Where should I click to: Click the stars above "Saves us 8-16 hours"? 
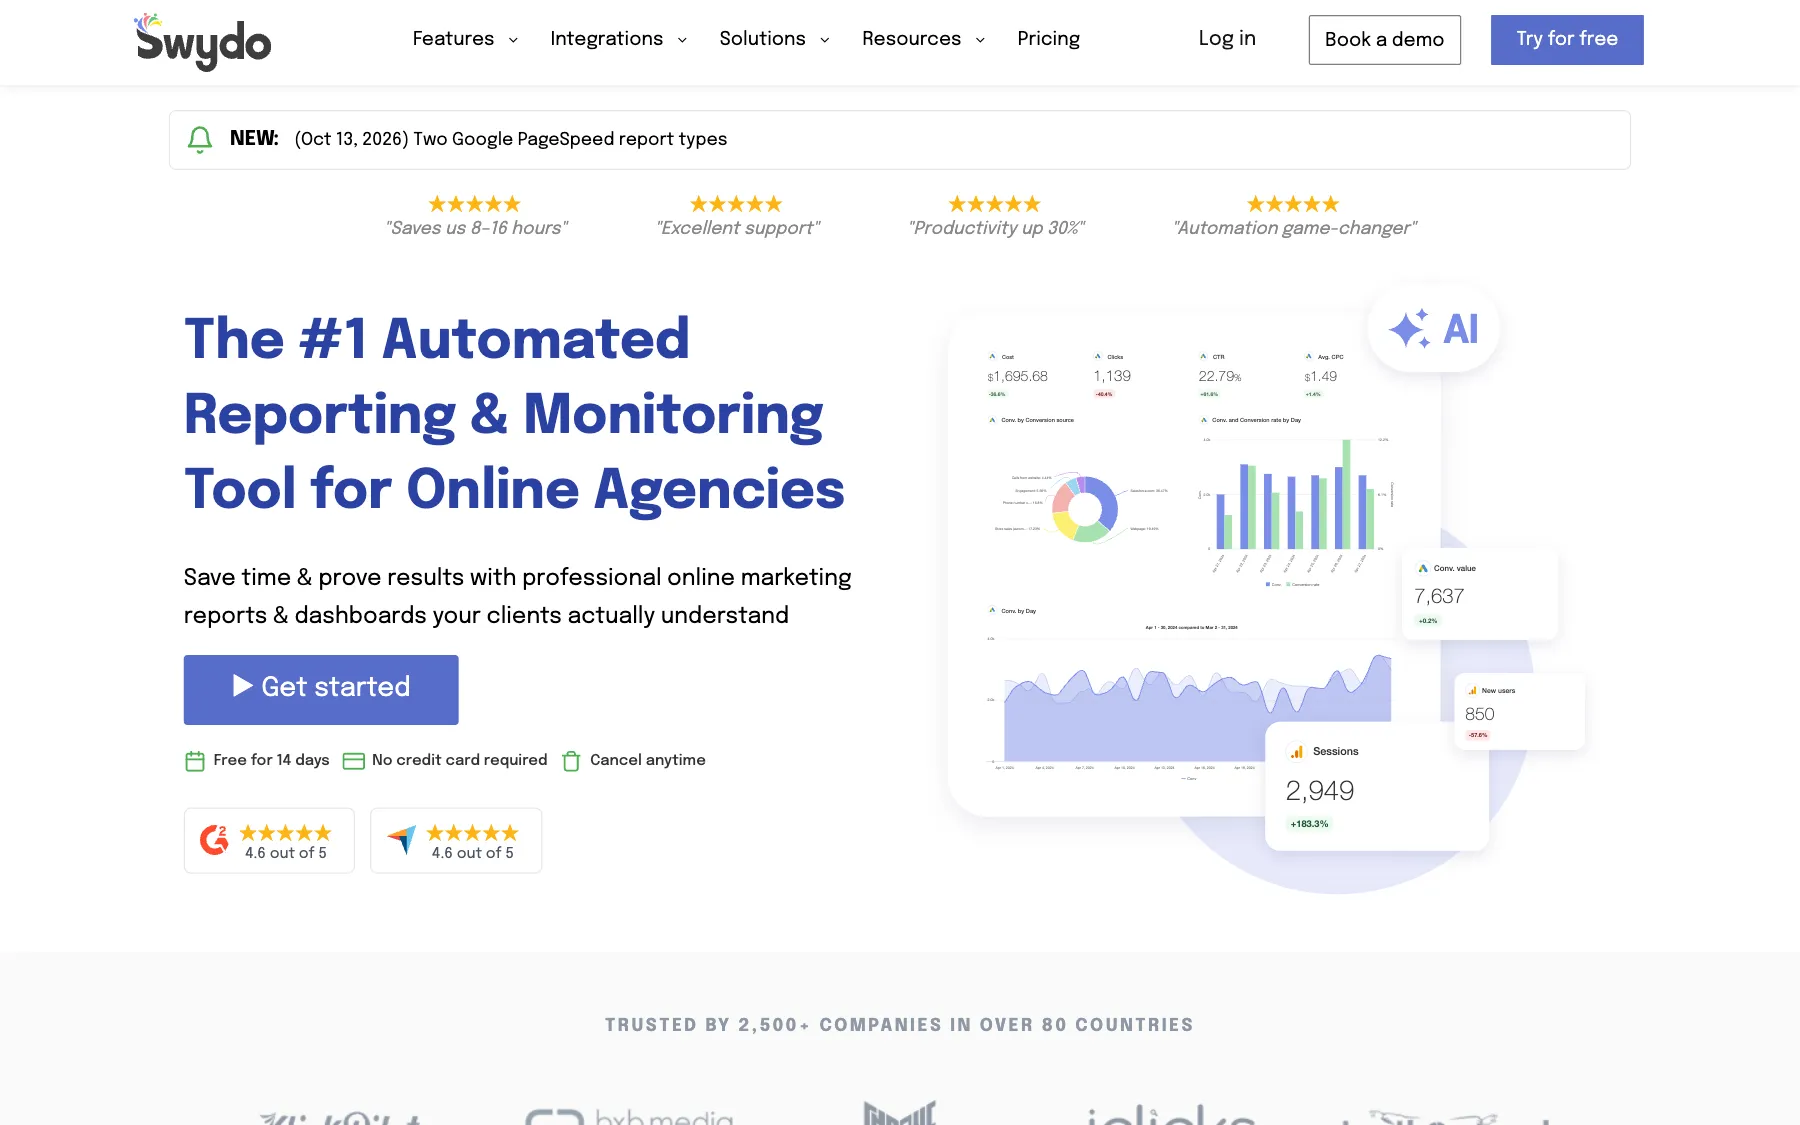[x=475, y=204]
